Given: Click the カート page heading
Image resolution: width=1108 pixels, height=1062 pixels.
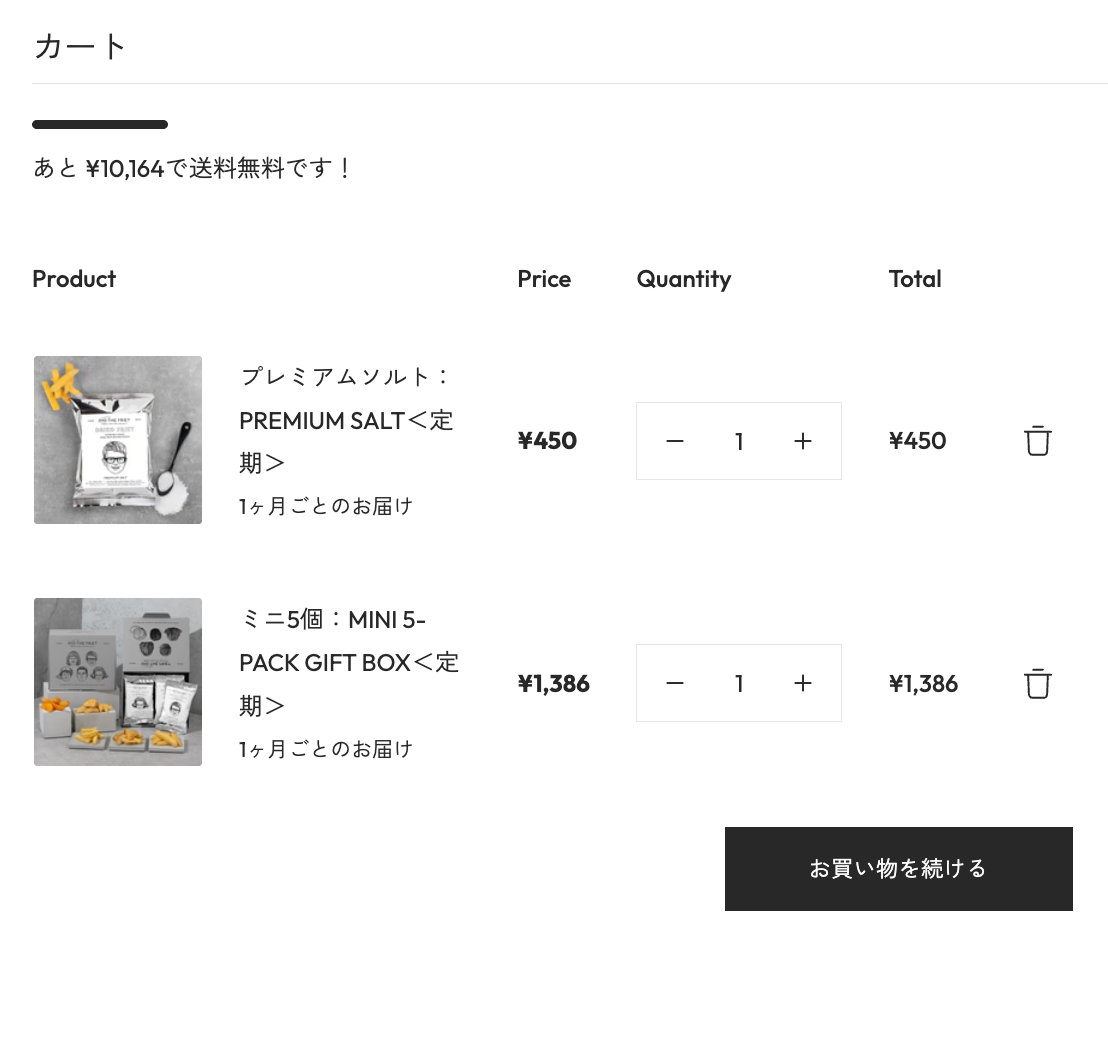Looking at the screenshot, I should pyautogui.click(x=80, y=47).
